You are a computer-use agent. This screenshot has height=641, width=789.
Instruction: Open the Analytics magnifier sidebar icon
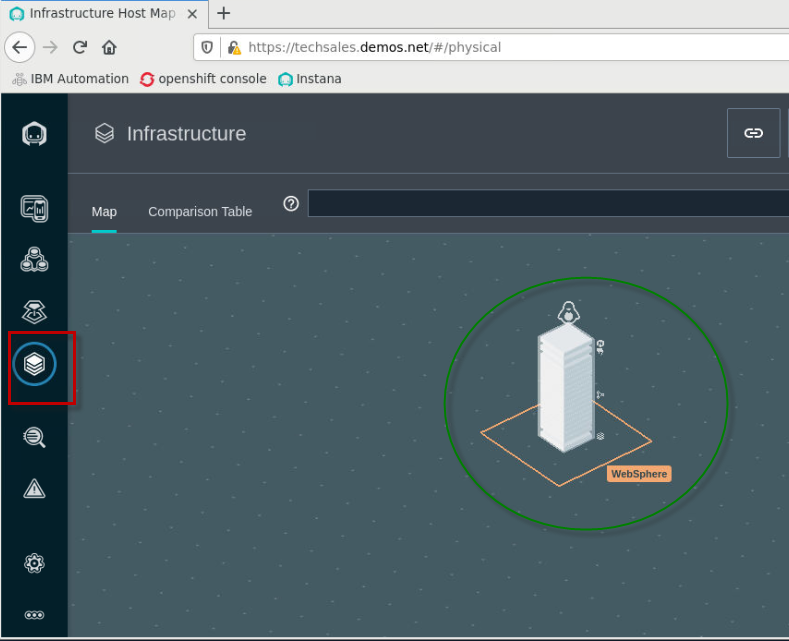pyautogui.click(x=34, y=436)
